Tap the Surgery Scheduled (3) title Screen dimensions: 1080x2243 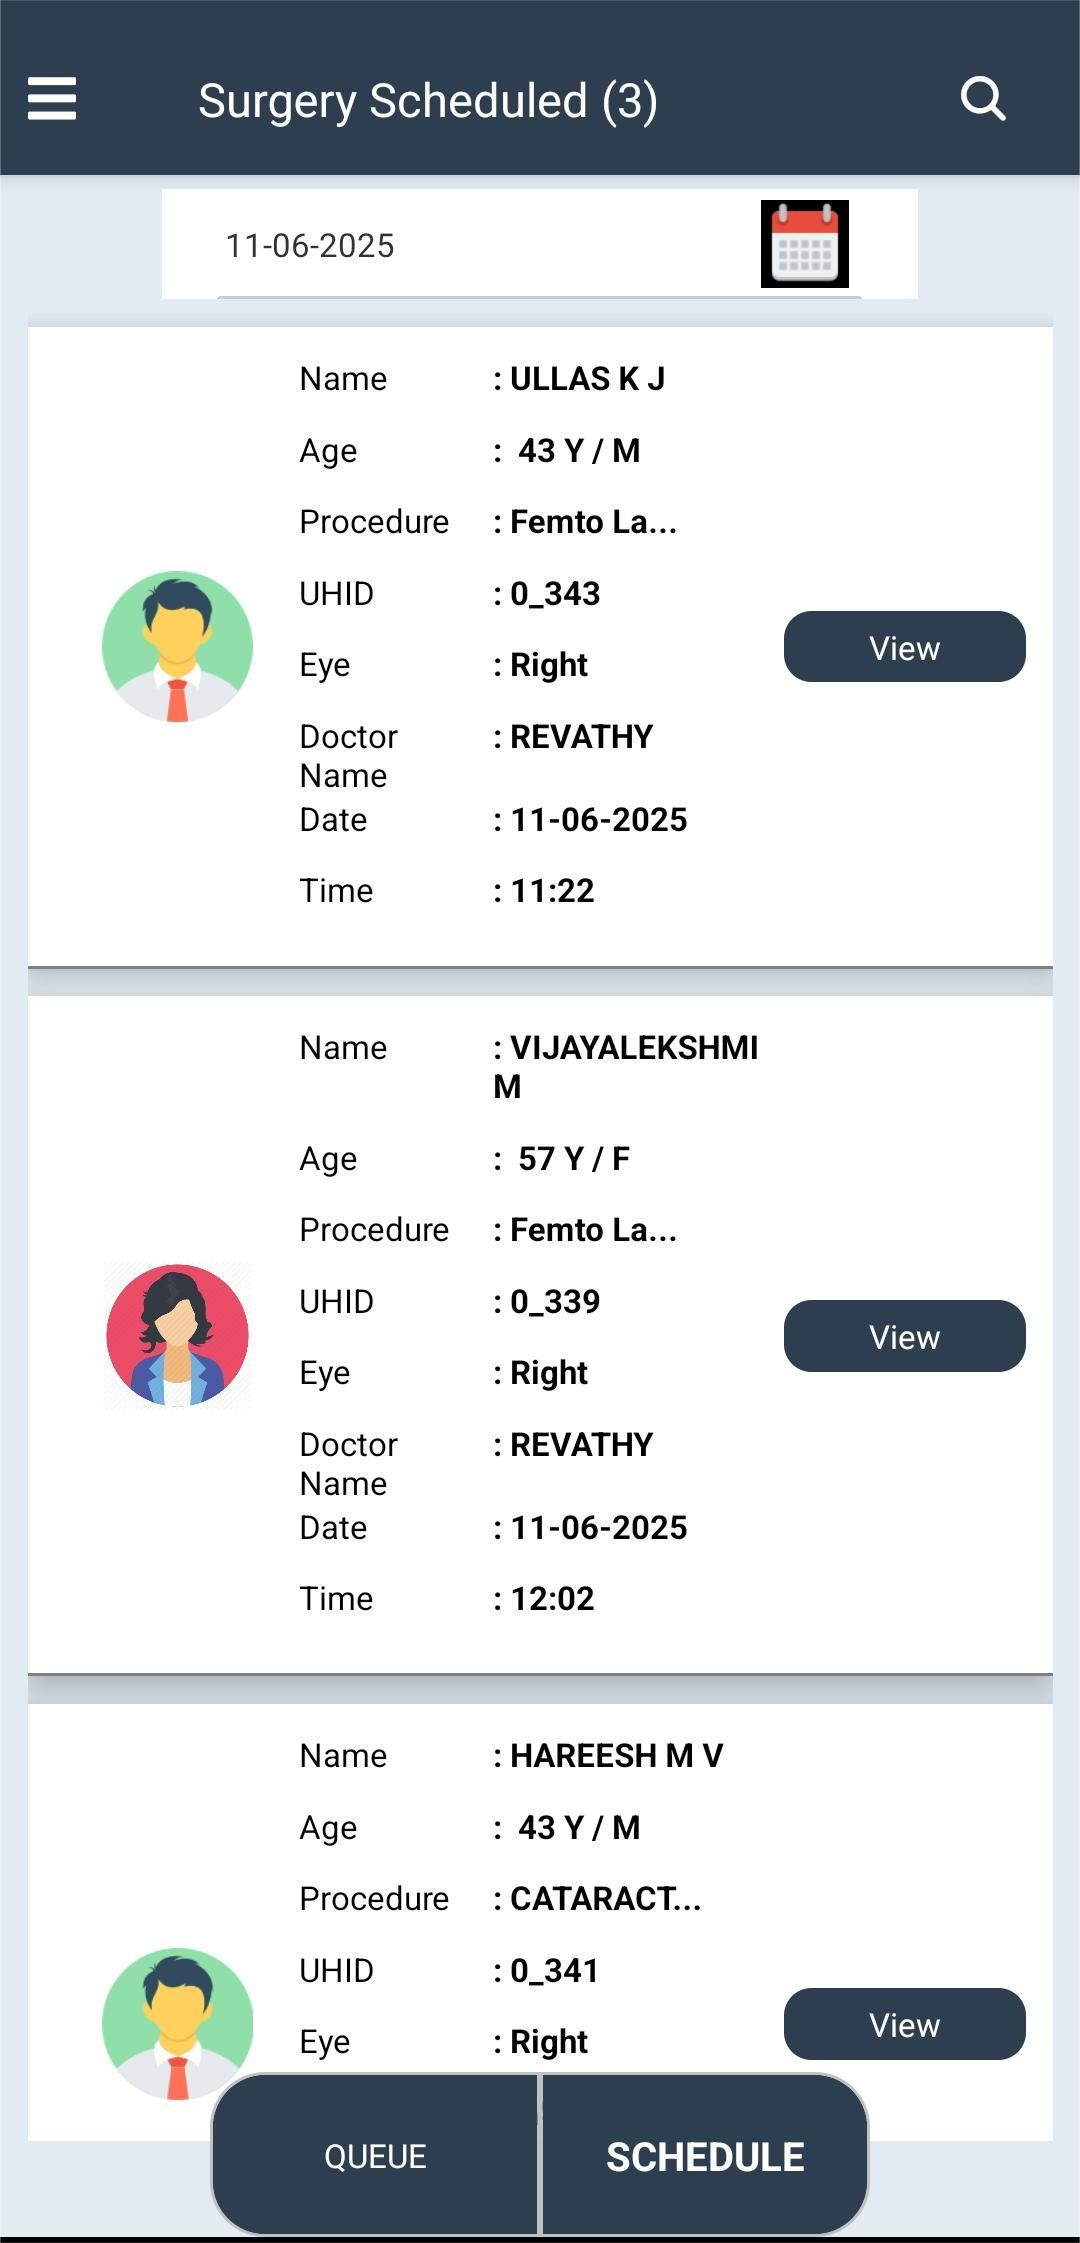427,101
